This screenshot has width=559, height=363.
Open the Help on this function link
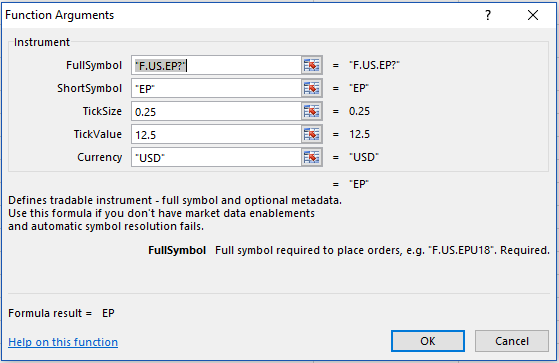(x=63, y=342)
